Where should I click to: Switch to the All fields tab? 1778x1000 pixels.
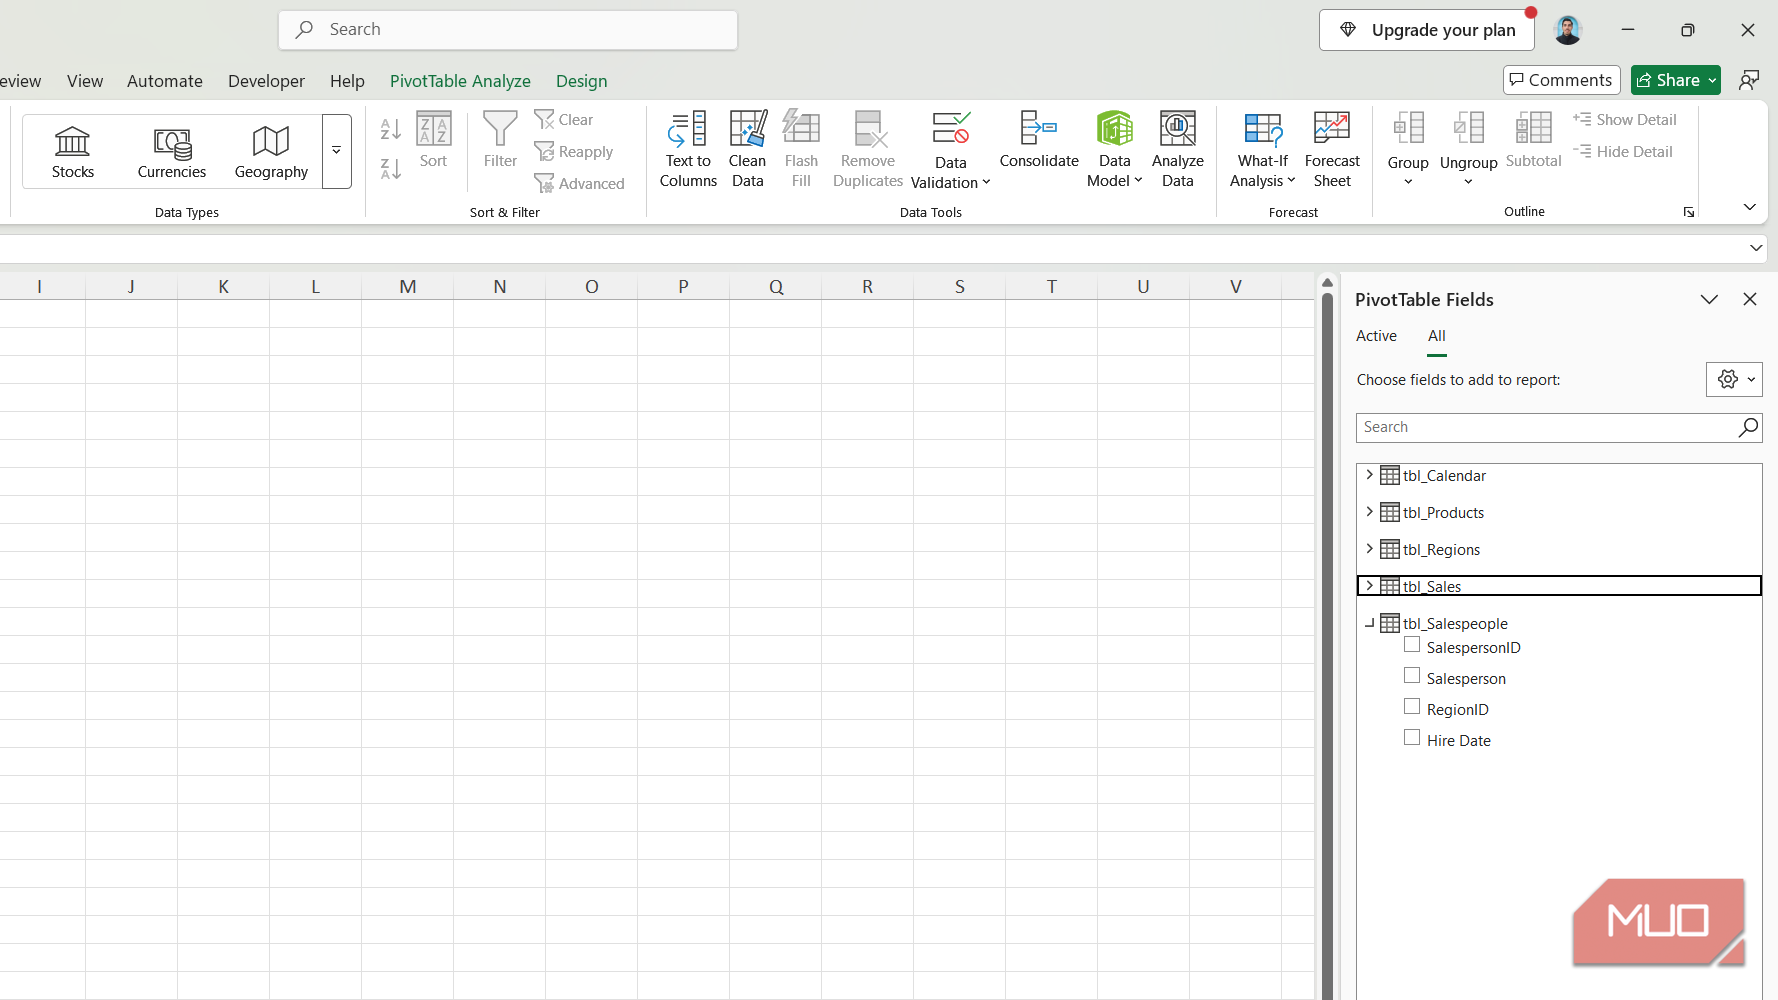click(x=1437, y=336)
